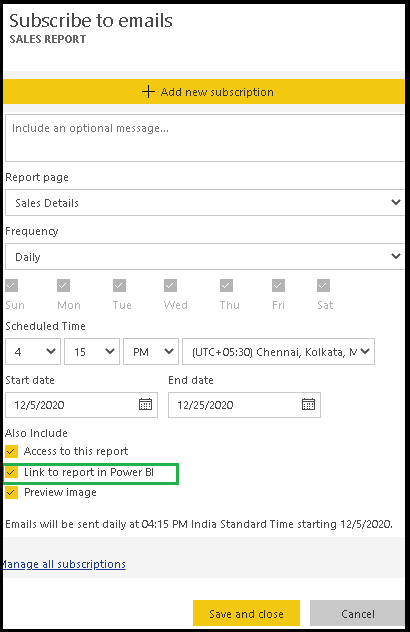Open the Frequency dropdown set to Daily

(205, 256)
